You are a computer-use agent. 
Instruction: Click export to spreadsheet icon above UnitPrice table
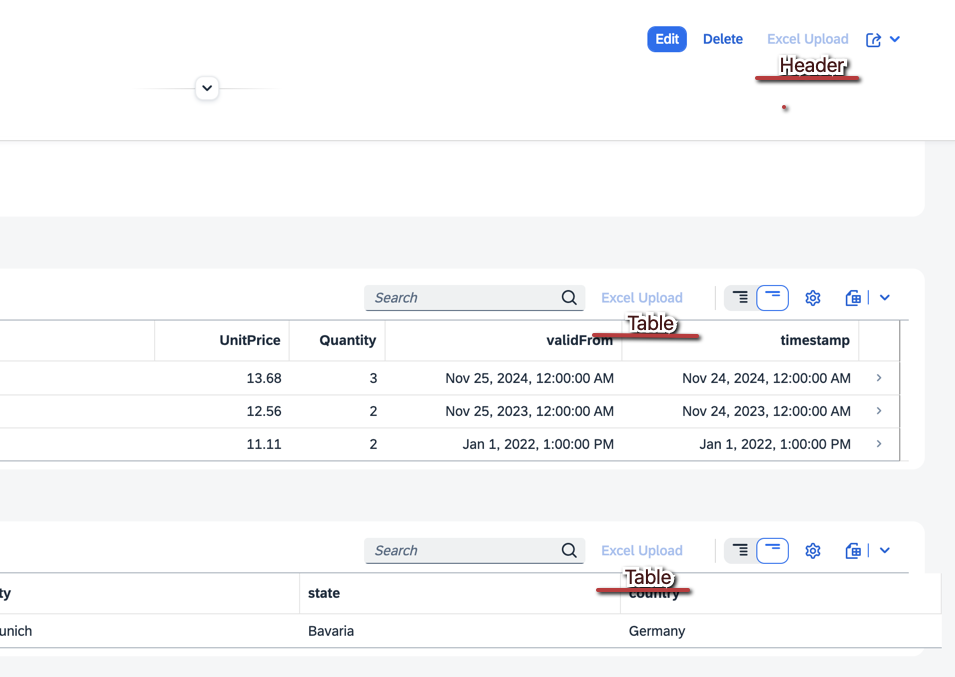[853, 298]
